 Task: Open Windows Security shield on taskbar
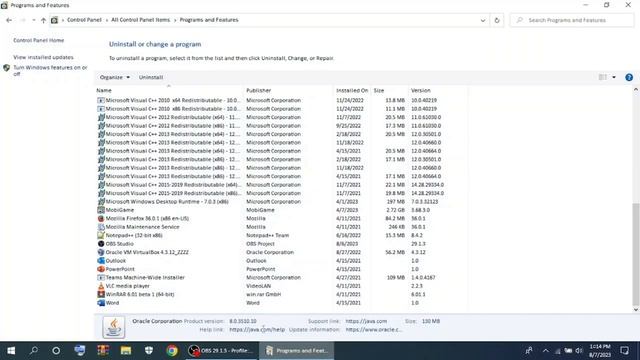[x=149, y=350]
